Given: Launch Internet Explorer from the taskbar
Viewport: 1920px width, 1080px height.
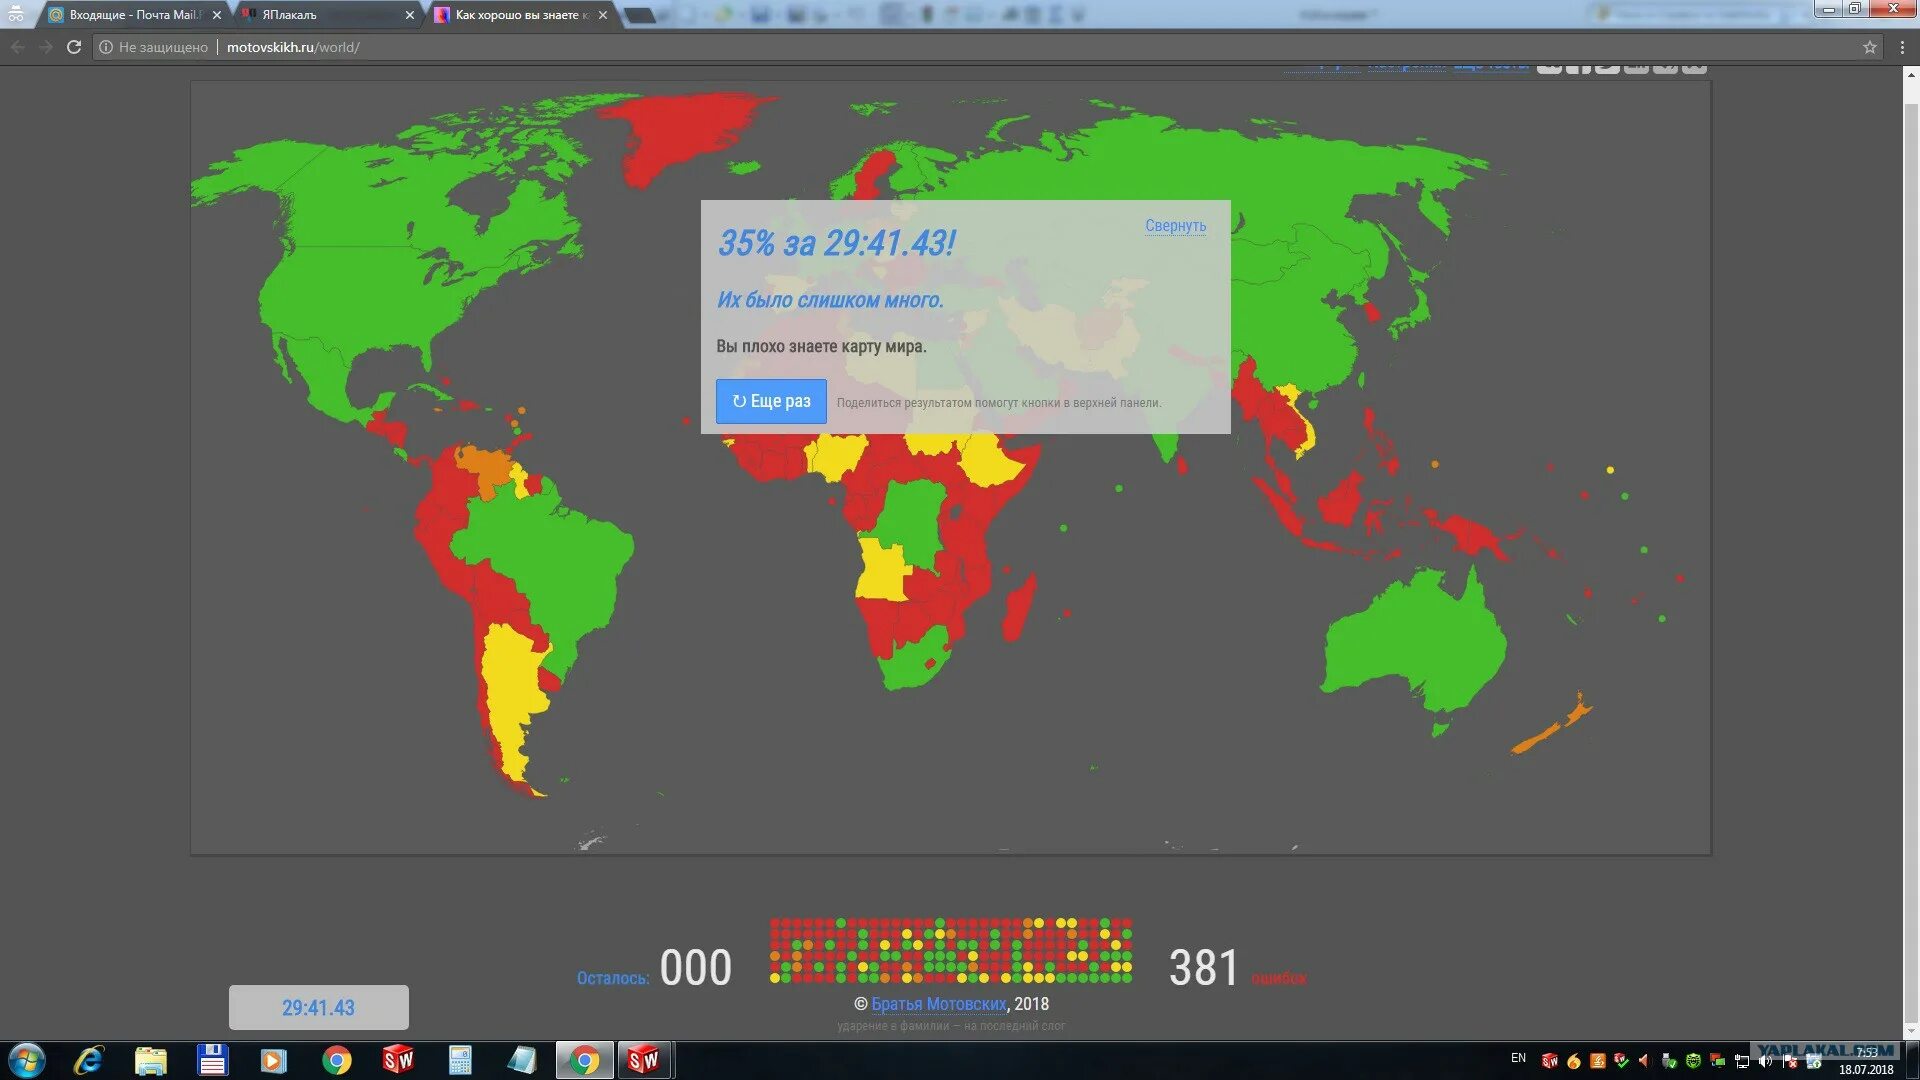Looking at the screenshot, I should pyautogui.click(x=89, y=1060).
